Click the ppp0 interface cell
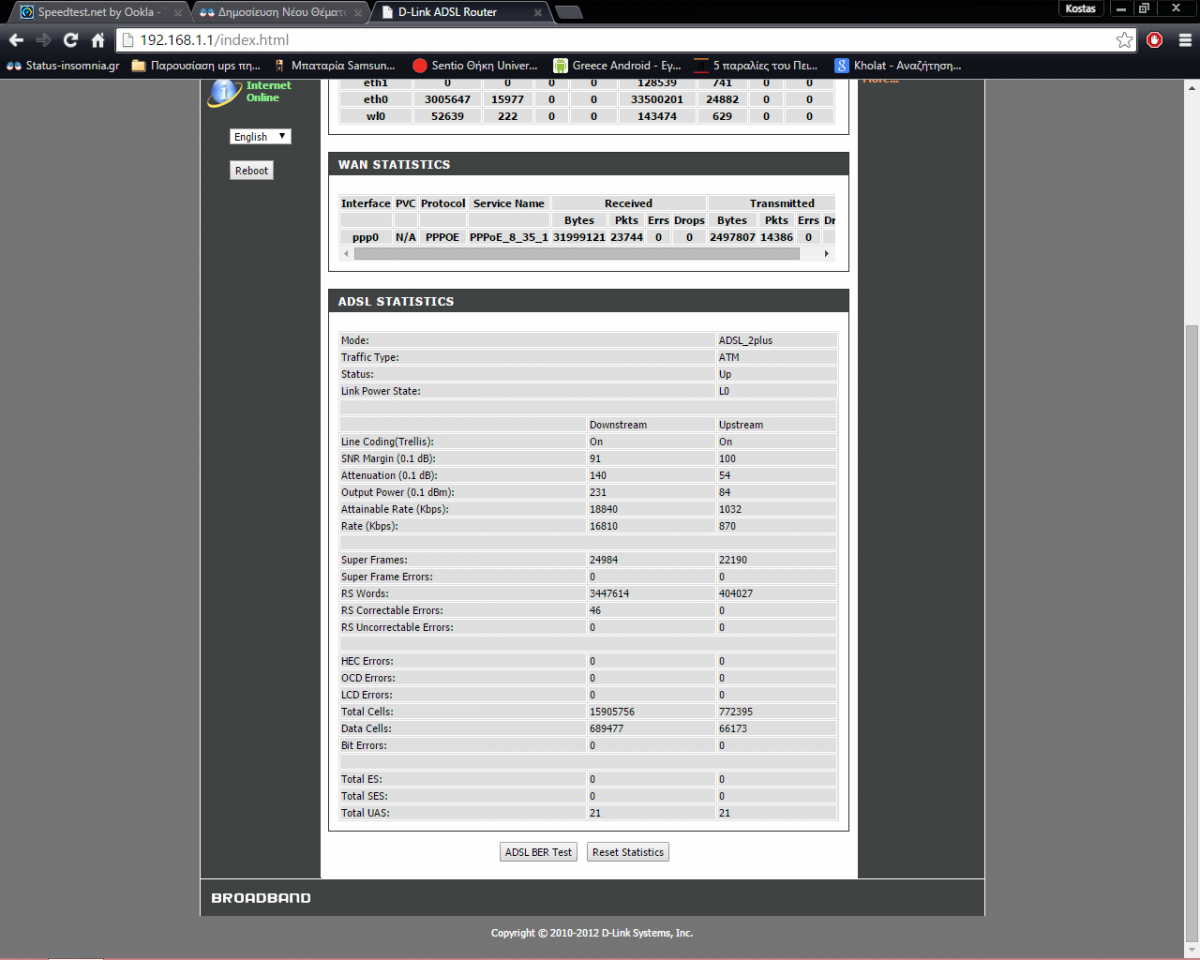Screen dimensions: 1200x960 click(x=365, y=237)
